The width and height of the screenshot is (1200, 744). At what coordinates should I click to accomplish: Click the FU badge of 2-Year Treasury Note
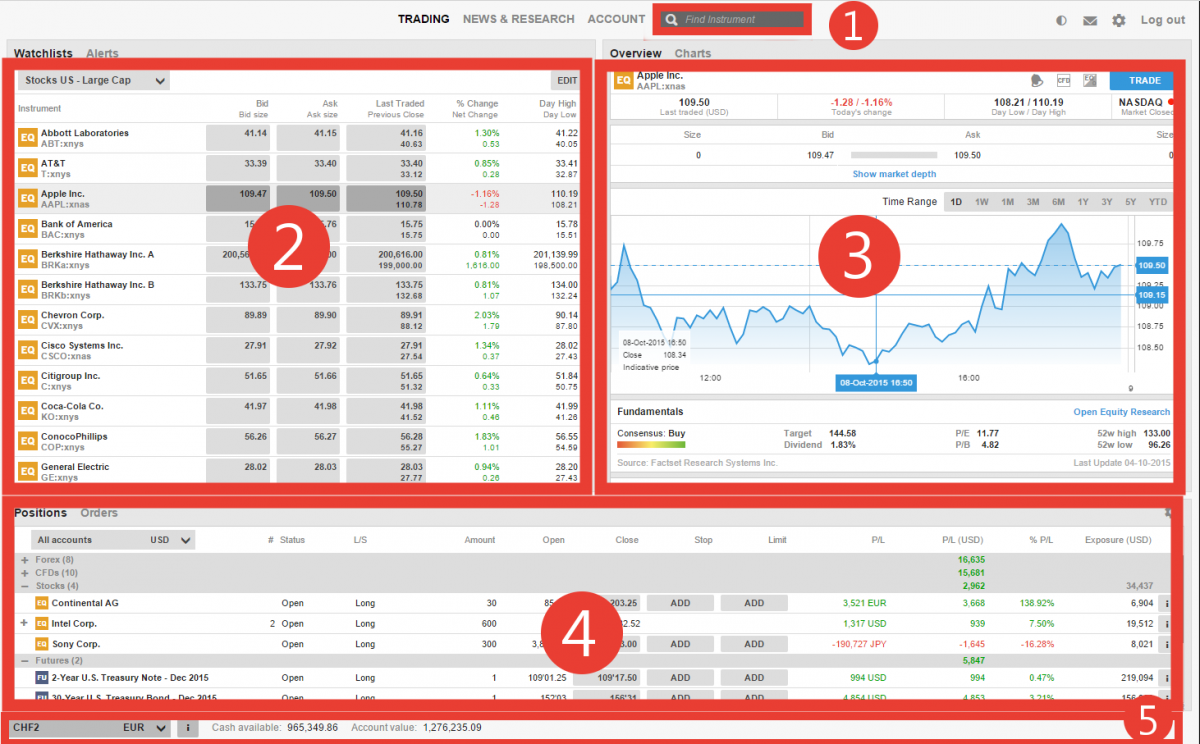41,677
